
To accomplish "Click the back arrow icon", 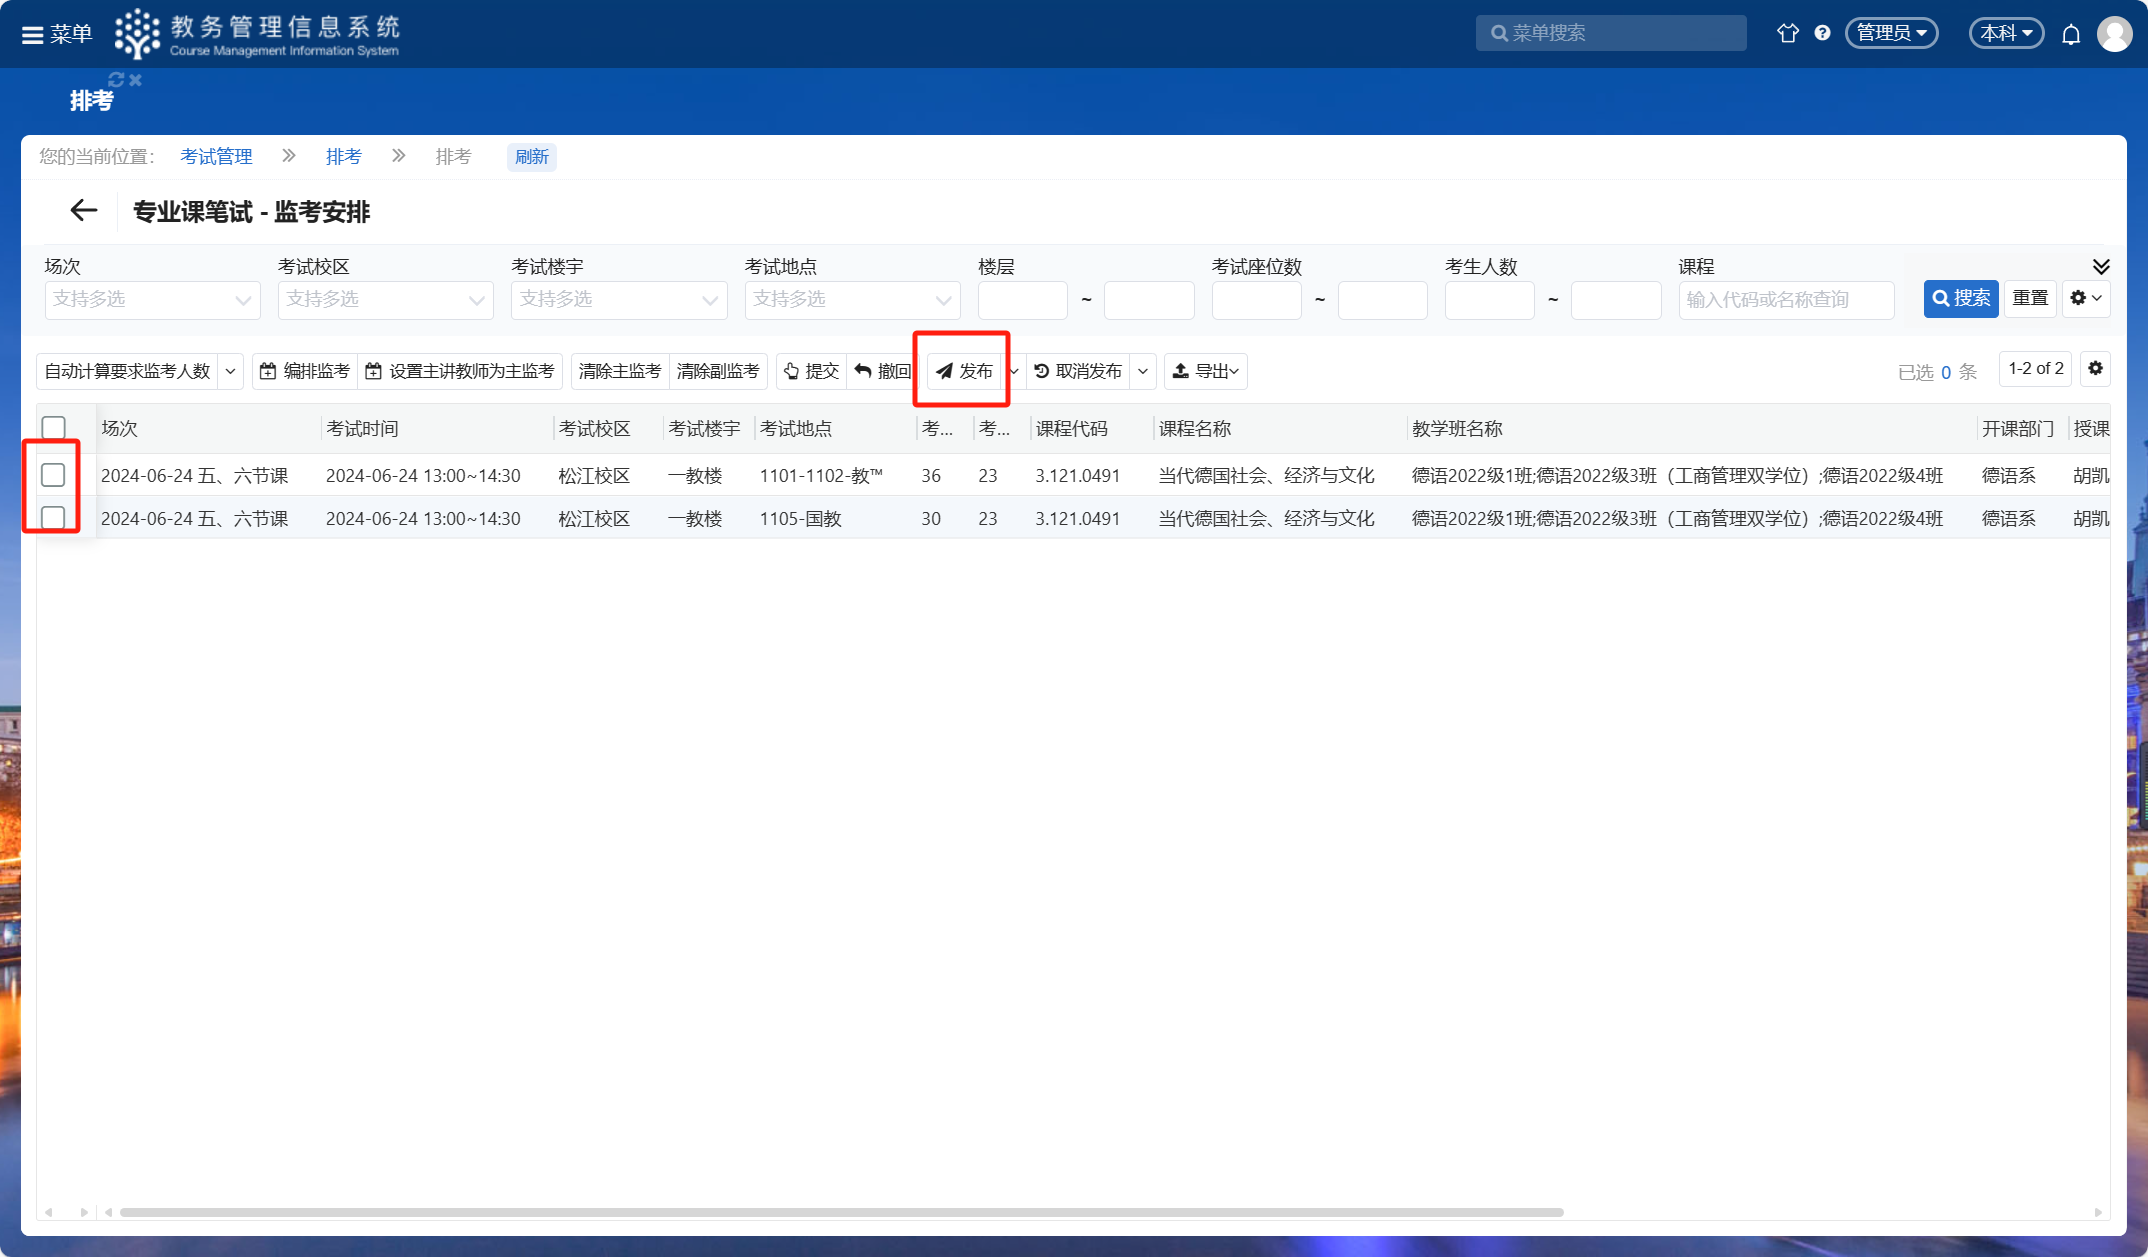I will point(84,210).
